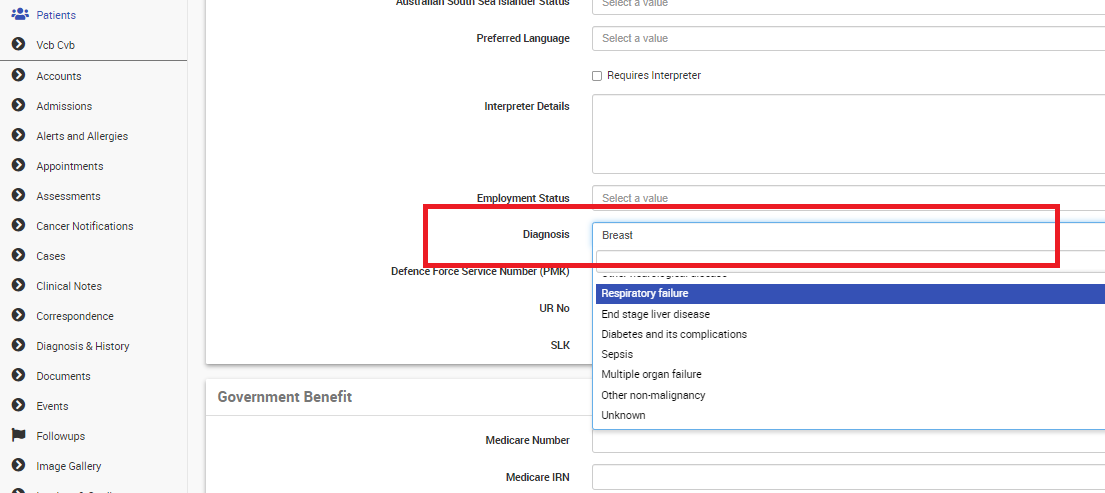Open the Events section
The image size is (1105, 493).
[x=52, y=406]
